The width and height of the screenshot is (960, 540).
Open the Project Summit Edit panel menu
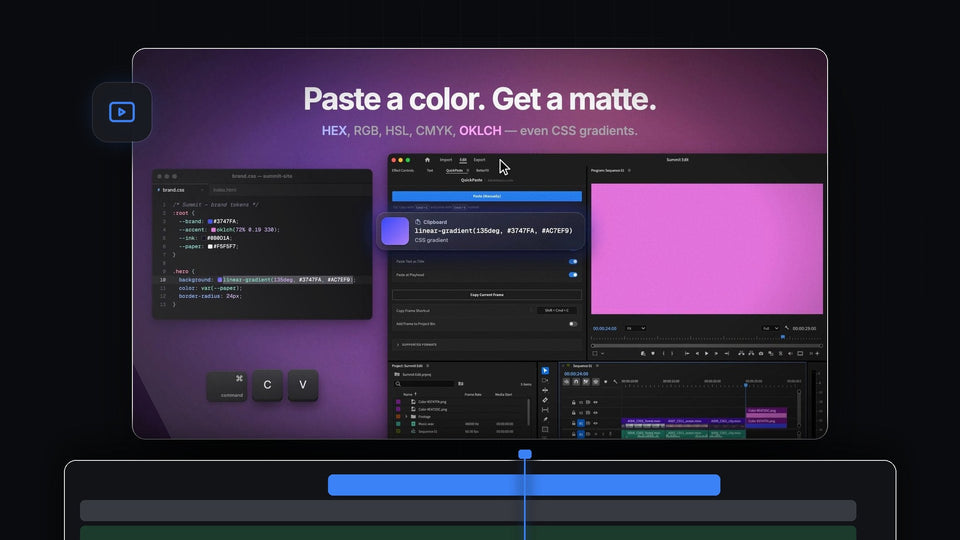coord(427,366)
